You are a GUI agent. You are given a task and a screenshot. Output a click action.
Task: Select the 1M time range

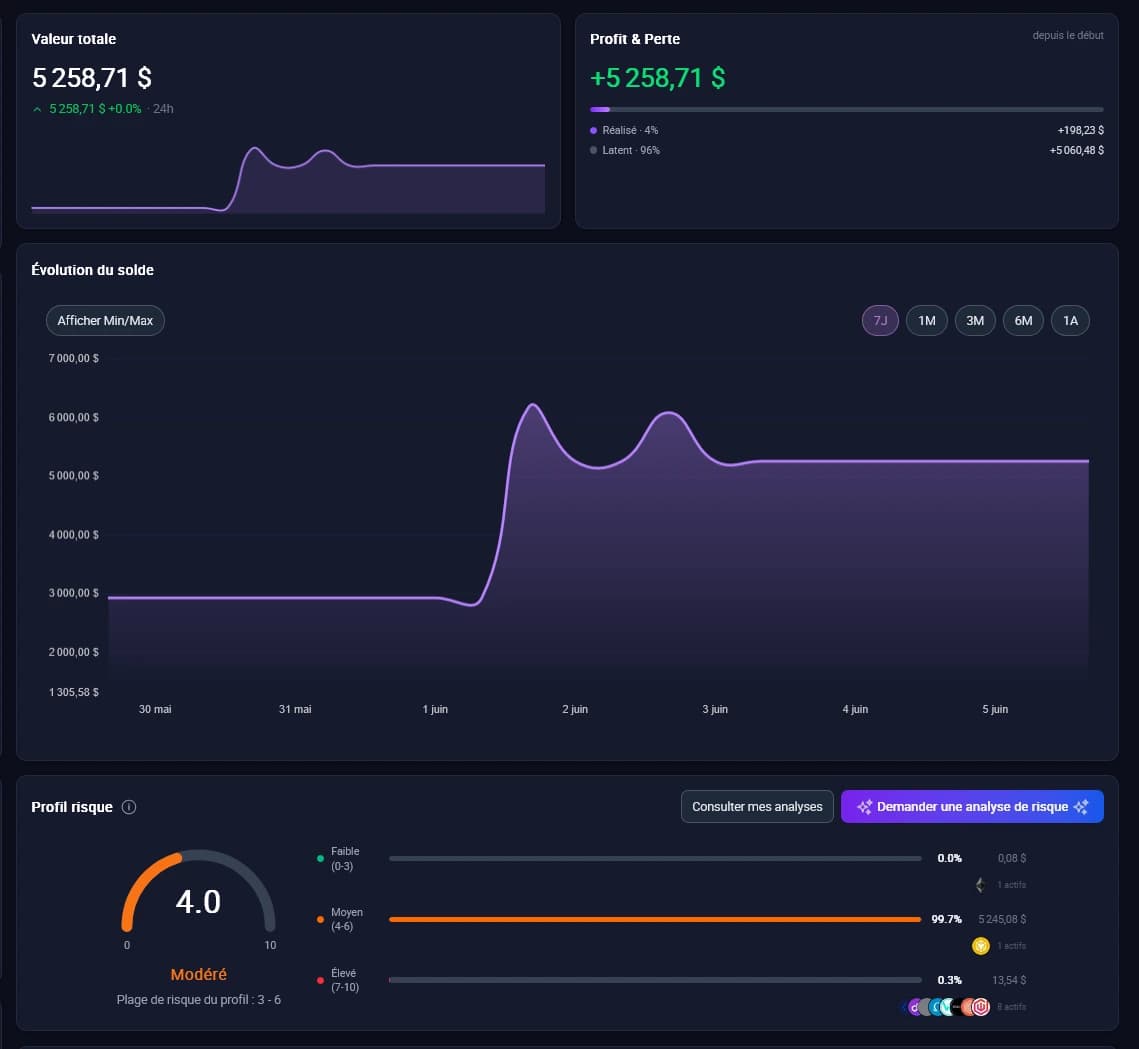(x=927, y=320)
